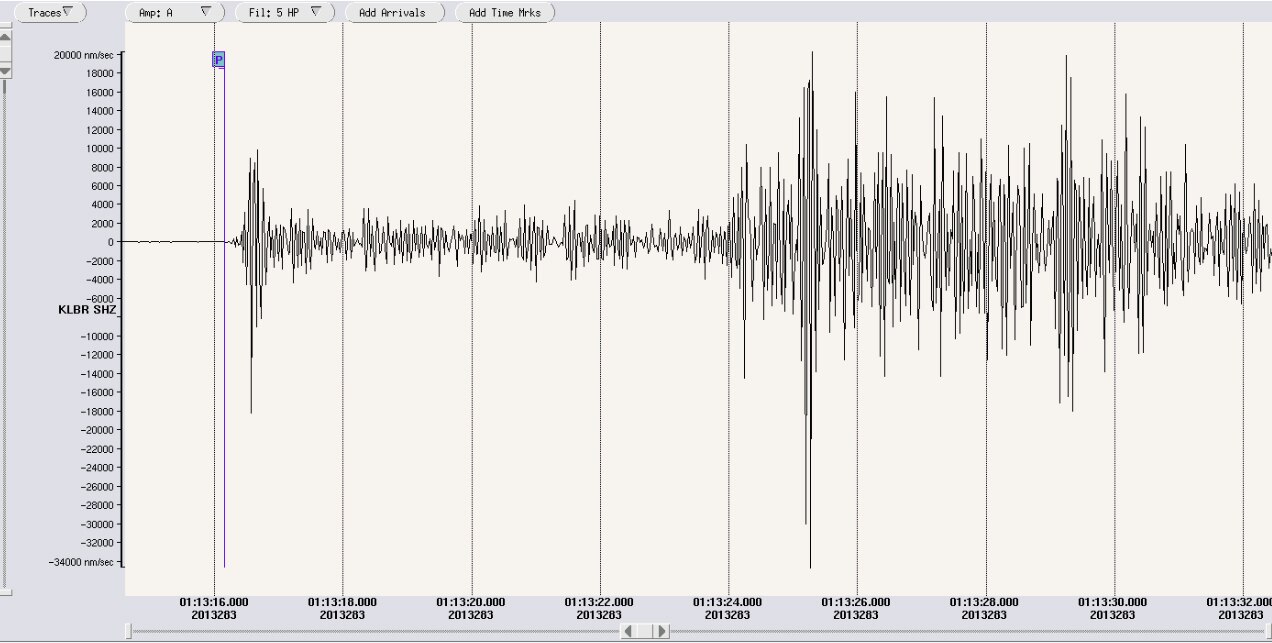Click the Add Time Mrks button
The width and height of the screenshot is (1272, 643).
(x=504, y=13)
